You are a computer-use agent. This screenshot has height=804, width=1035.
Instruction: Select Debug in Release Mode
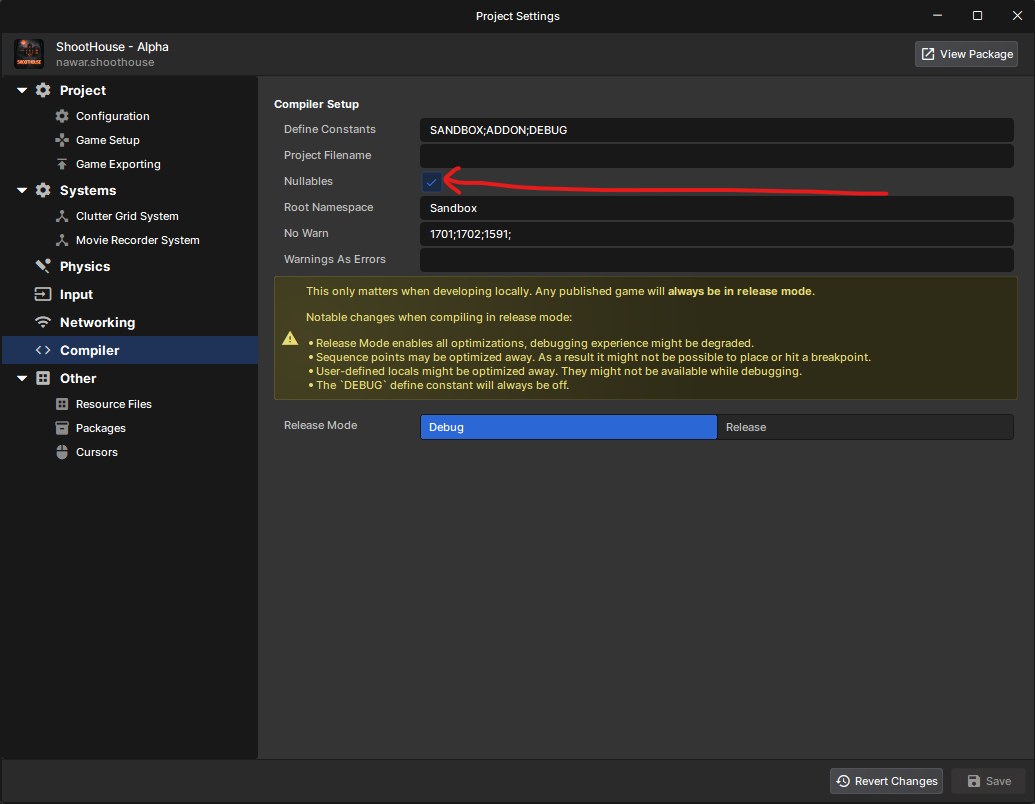pyautogui.click(x=568, y=427)
